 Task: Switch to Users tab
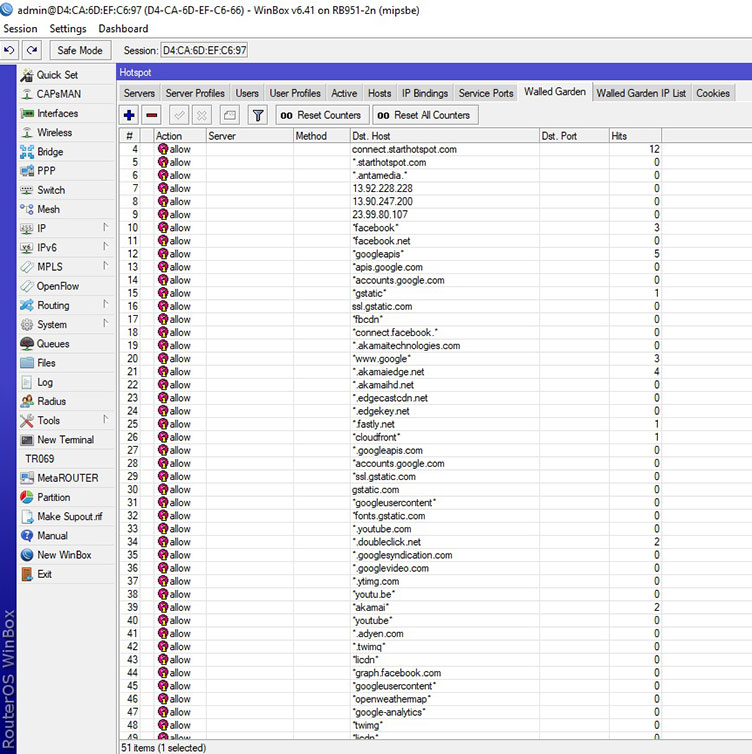[247, 93]
